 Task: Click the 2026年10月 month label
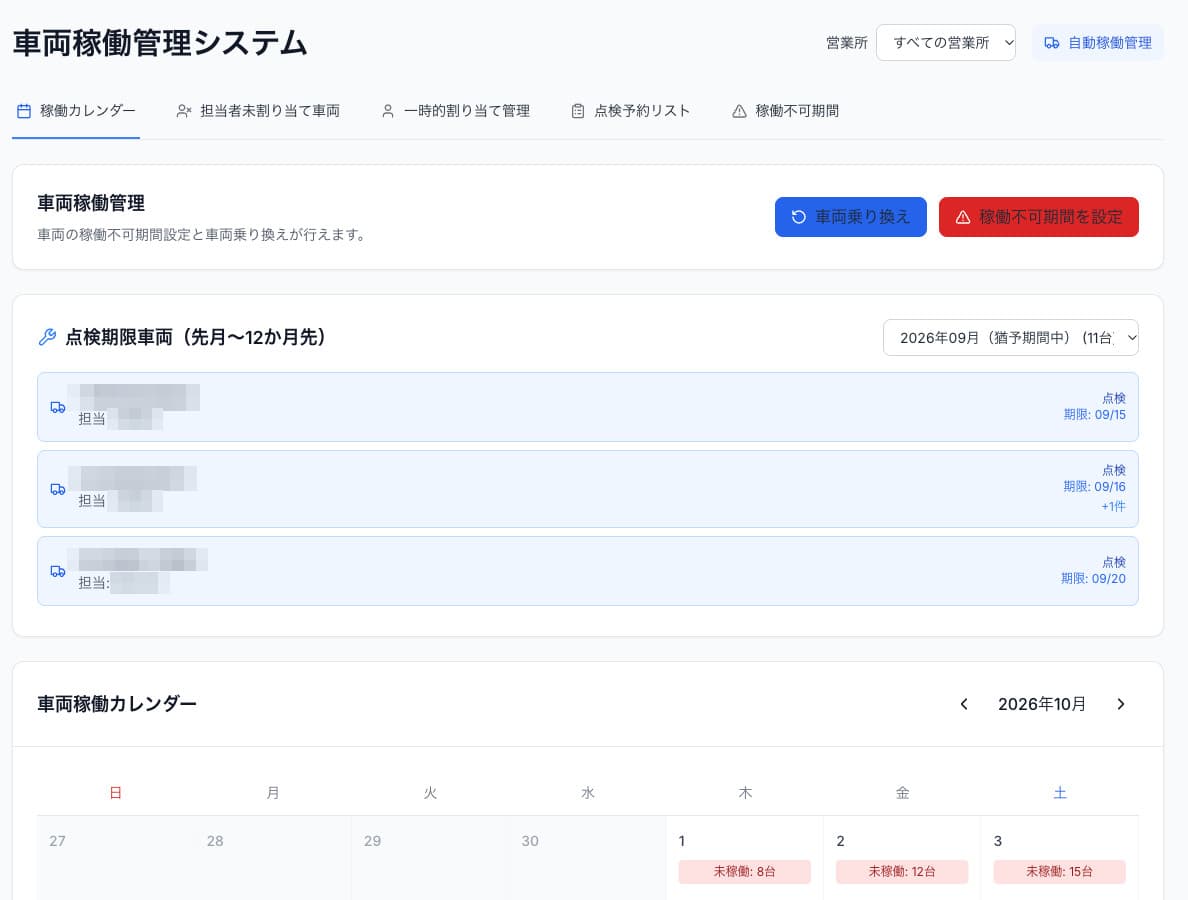click(x=1042, y=705)
